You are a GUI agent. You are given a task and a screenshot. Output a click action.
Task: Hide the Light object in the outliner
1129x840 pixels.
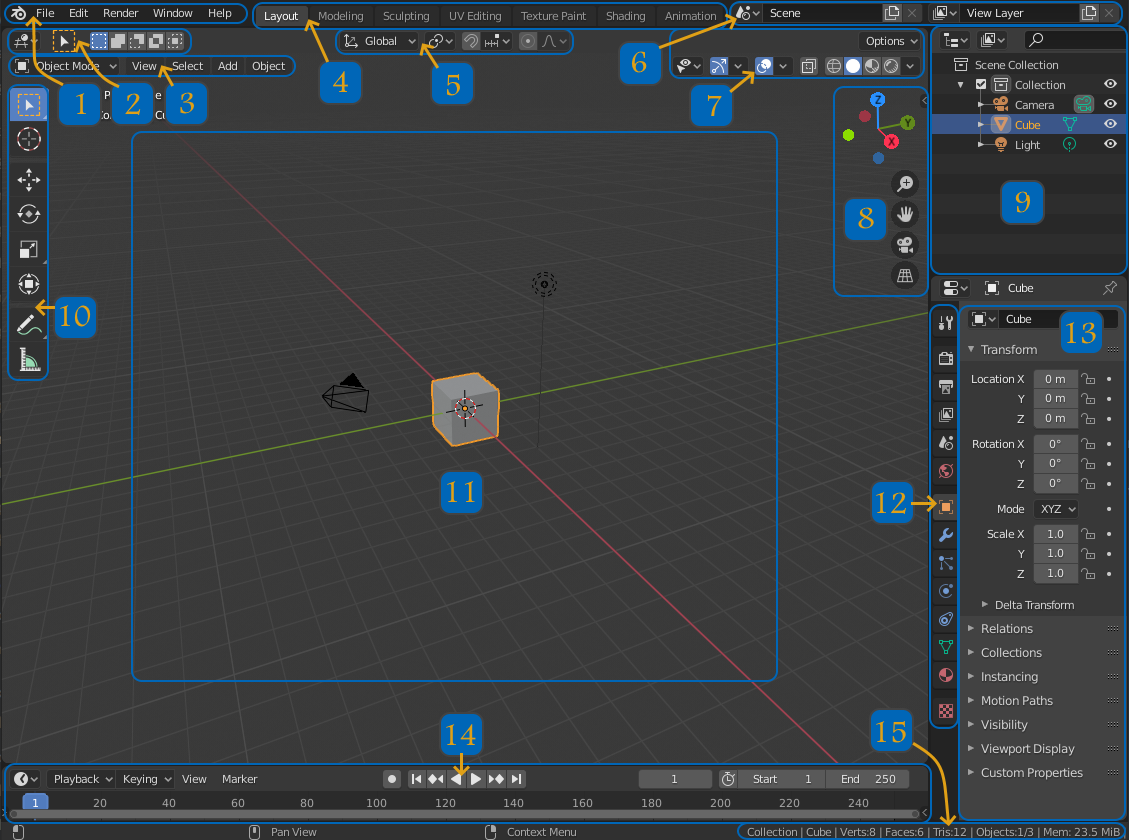1110,144
